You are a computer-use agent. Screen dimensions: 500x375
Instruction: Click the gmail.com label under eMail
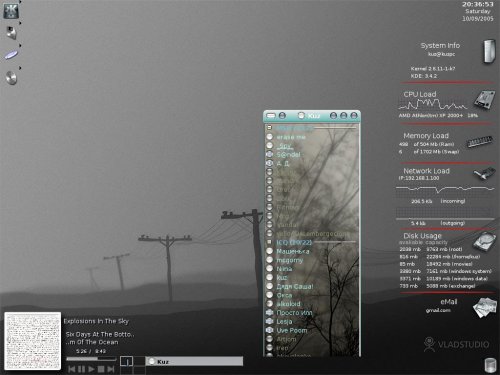click(x=438, y=310)
